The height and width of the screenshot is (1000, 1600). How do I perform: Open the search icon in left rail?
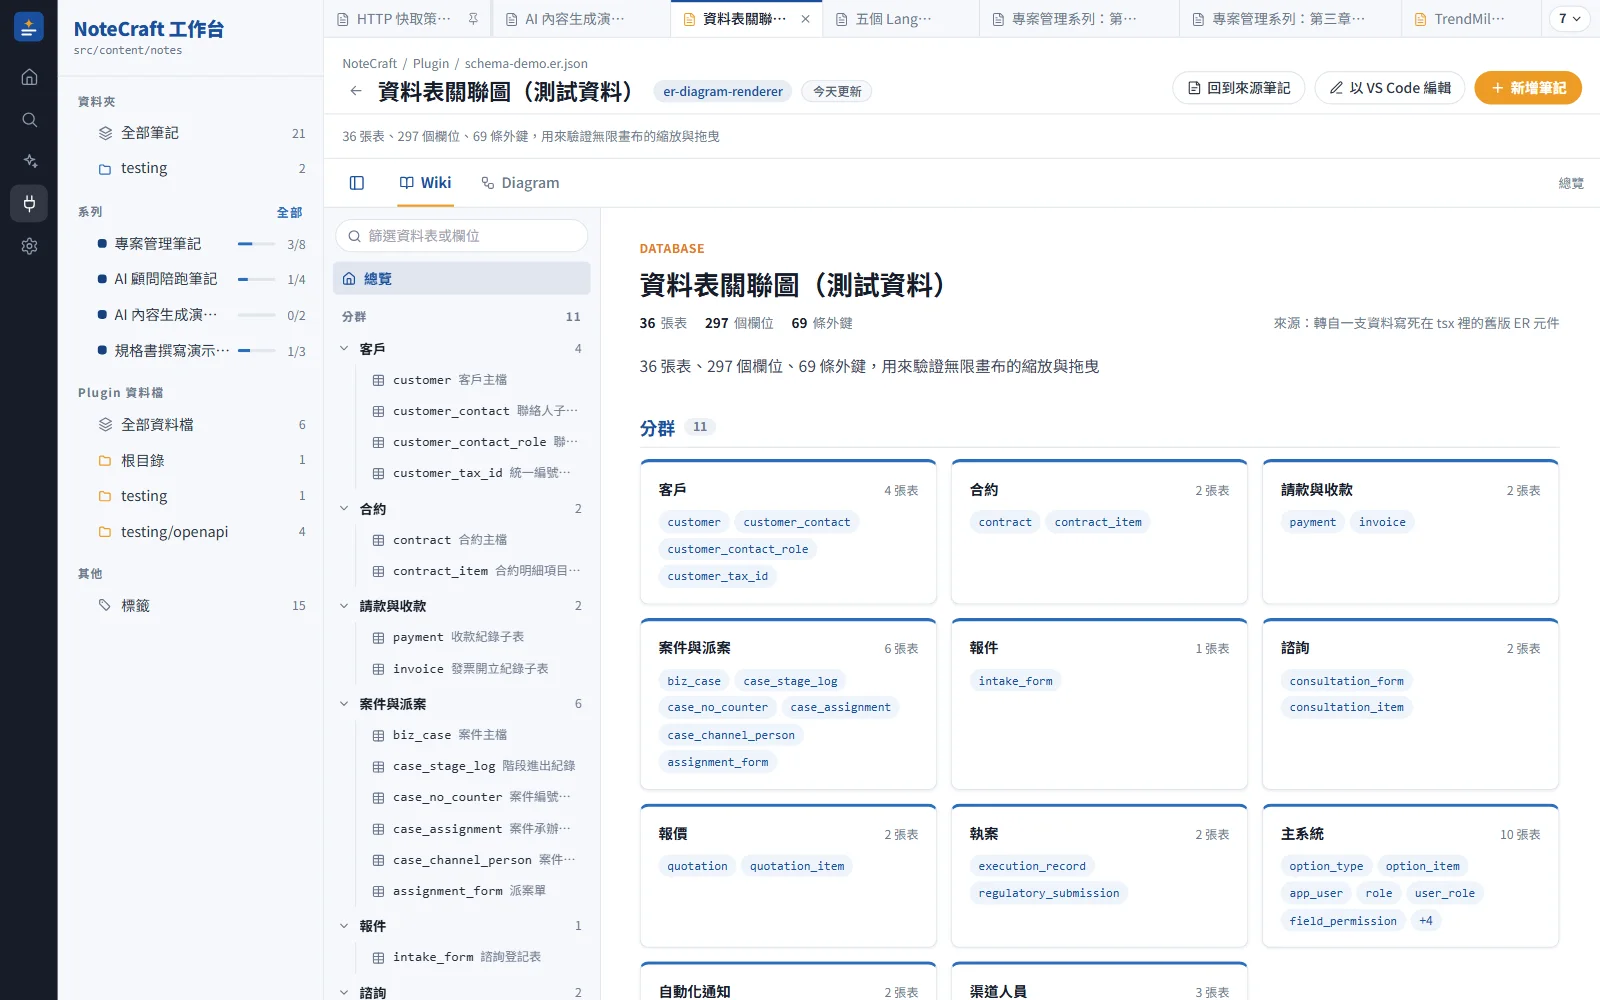29,120
